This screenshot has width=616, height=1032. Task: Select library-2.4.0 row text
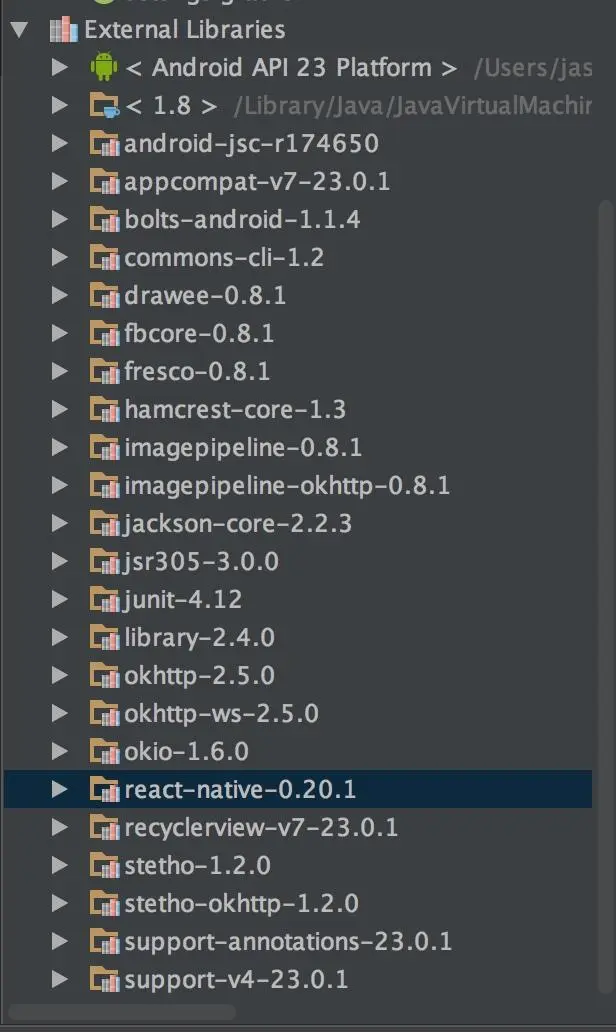point(199,638)
